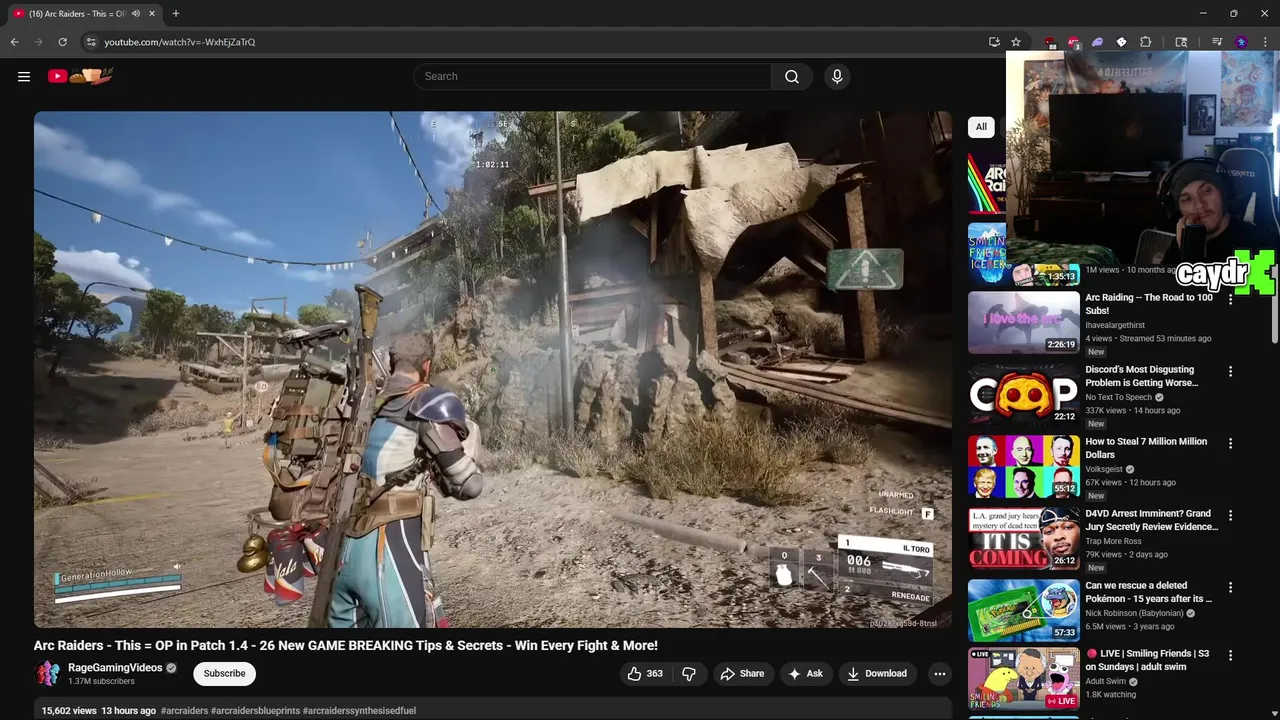
Task: Open the media controls icon
Action: pos(1217,42)
